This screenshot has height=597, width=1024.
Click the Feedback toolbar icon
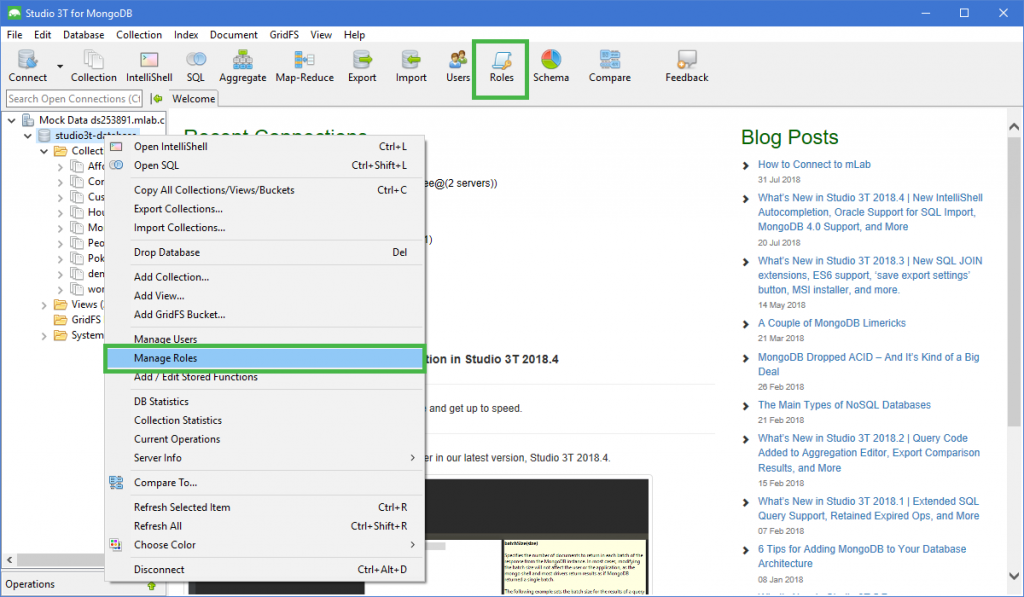[686, 67]
